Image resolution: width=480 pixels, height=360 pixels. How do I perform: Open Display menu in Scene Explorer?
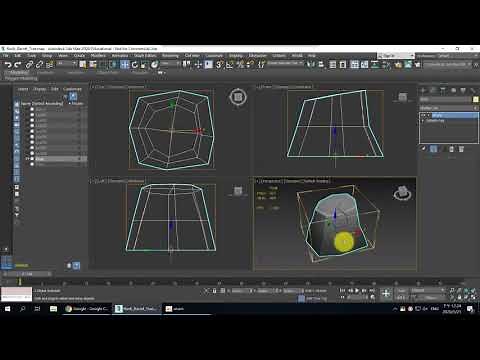tap(40, 89)
